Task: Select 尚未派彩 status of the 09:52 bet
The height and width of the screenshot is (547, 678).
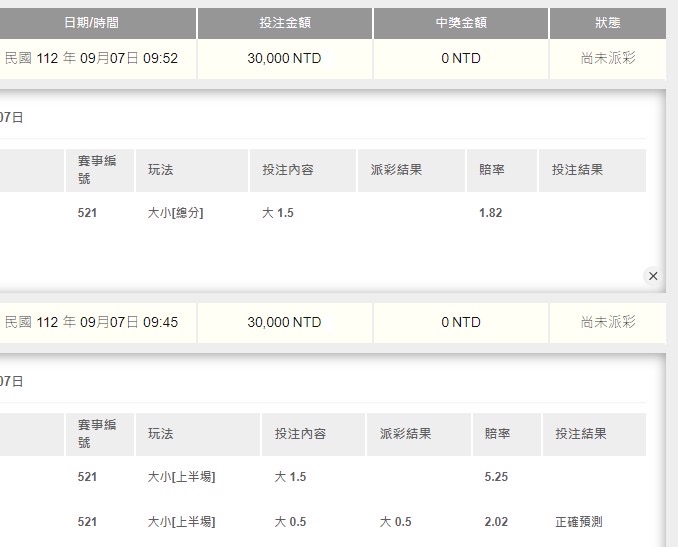Action: click(x=607, y=58)
